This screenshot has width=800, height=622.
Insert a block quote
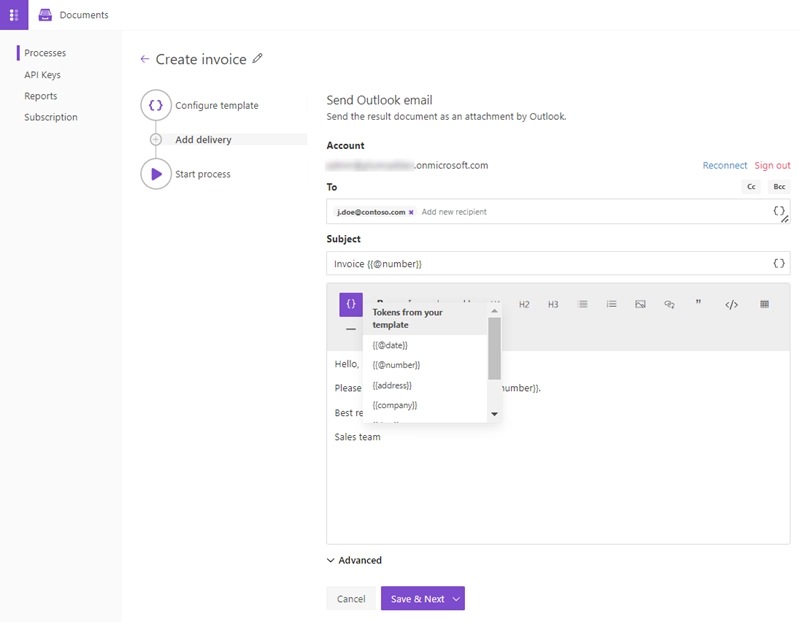(x=698, y=303)
